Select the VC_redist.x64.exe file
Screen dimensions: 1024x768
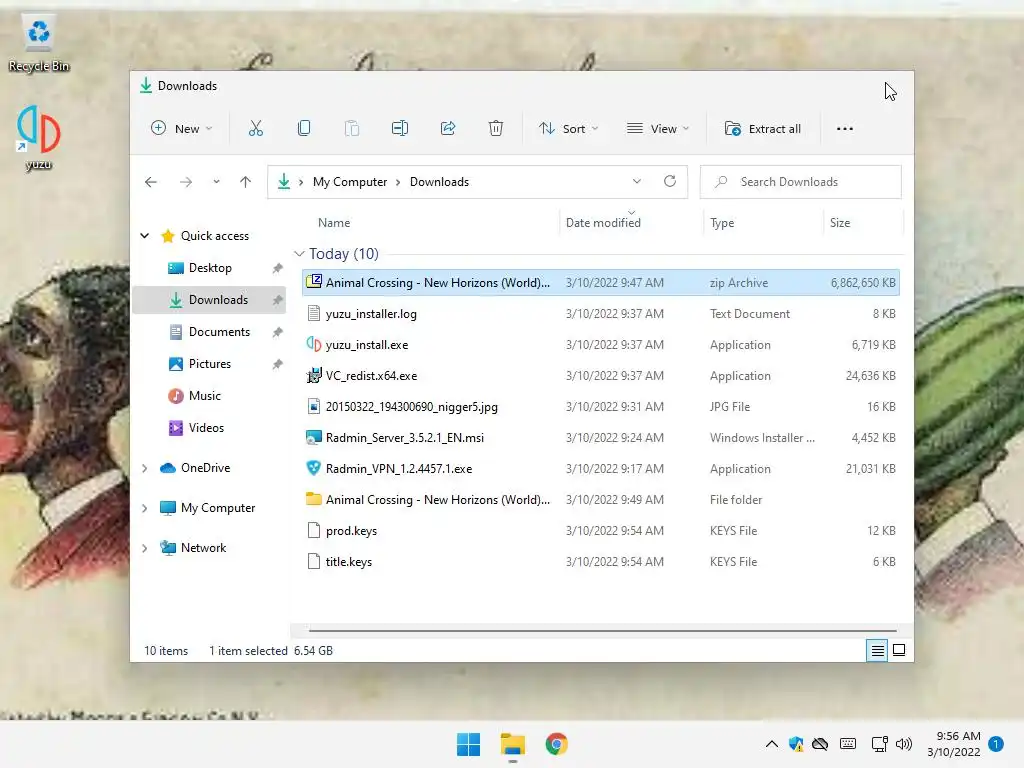601,376
